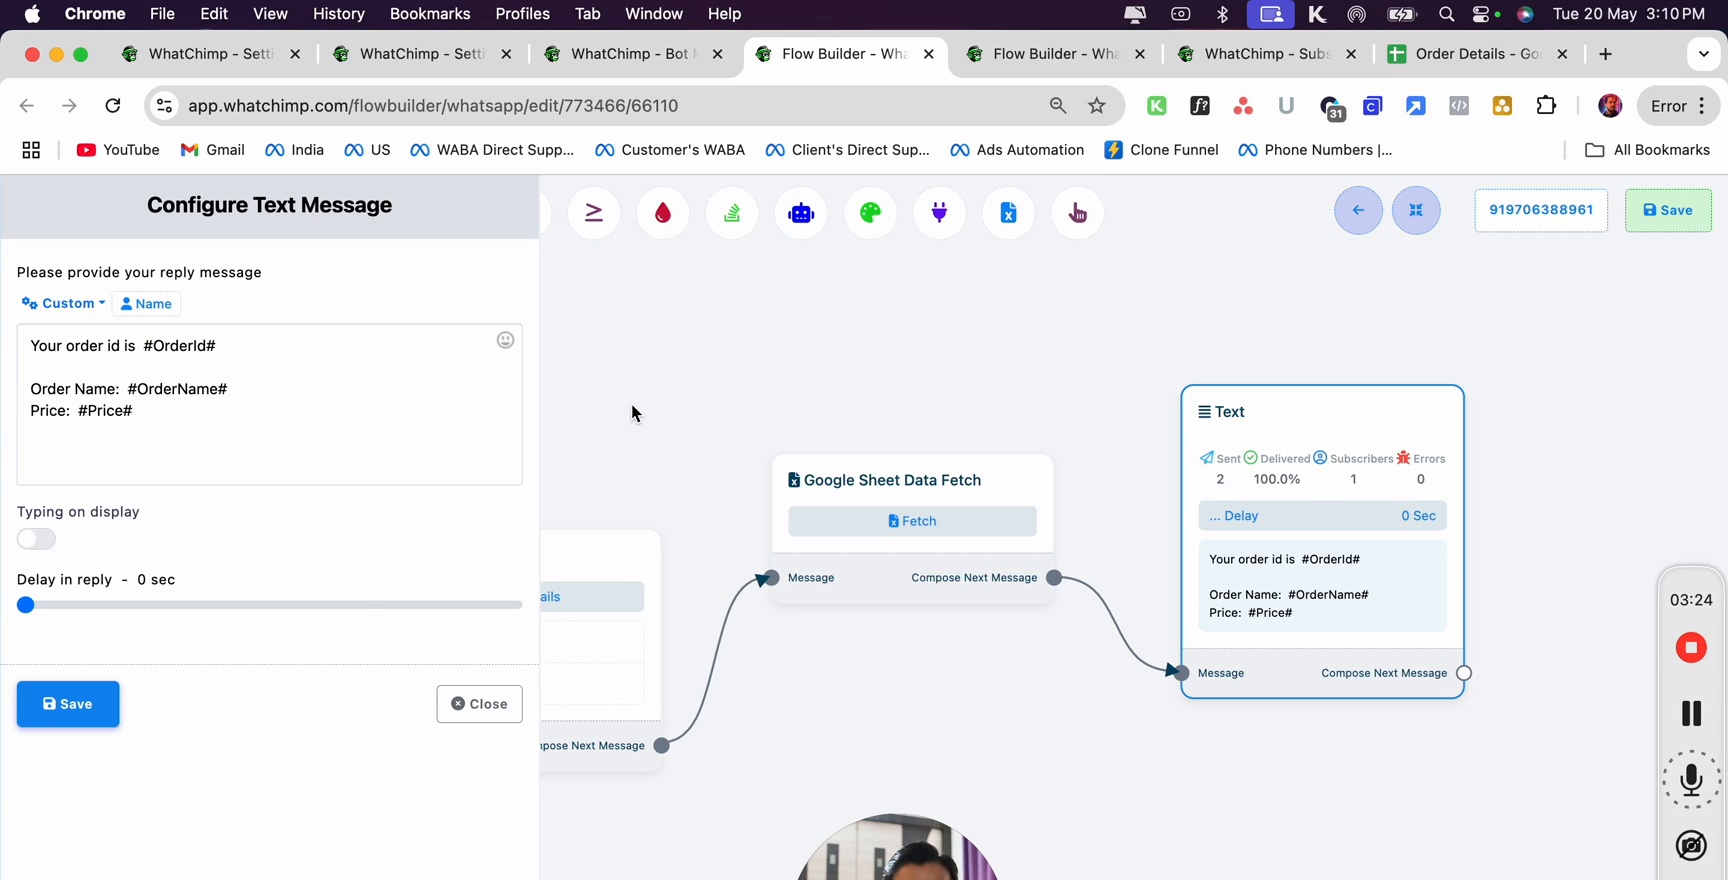
Task: Click the blue Save button in panel
Action: click(x=68, y=704)
